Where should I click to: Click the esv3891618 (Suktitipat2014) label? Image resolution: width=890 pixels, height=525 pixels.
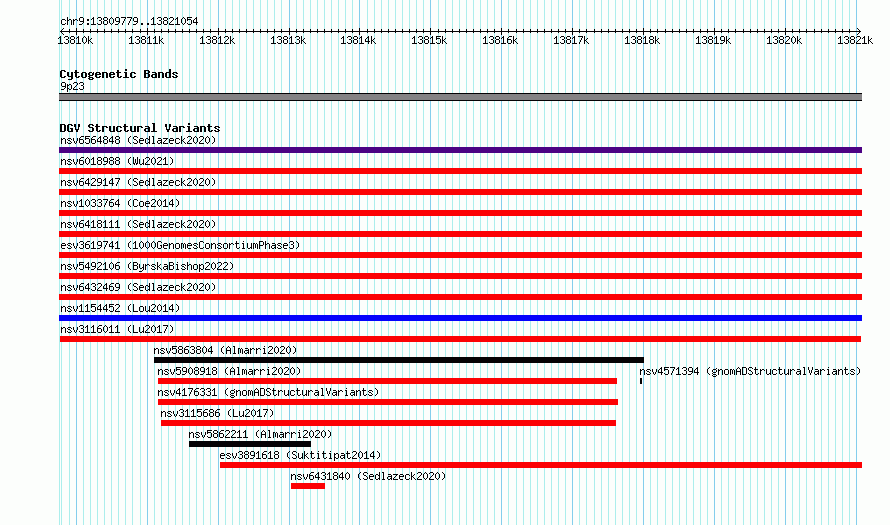click(300, 455)
